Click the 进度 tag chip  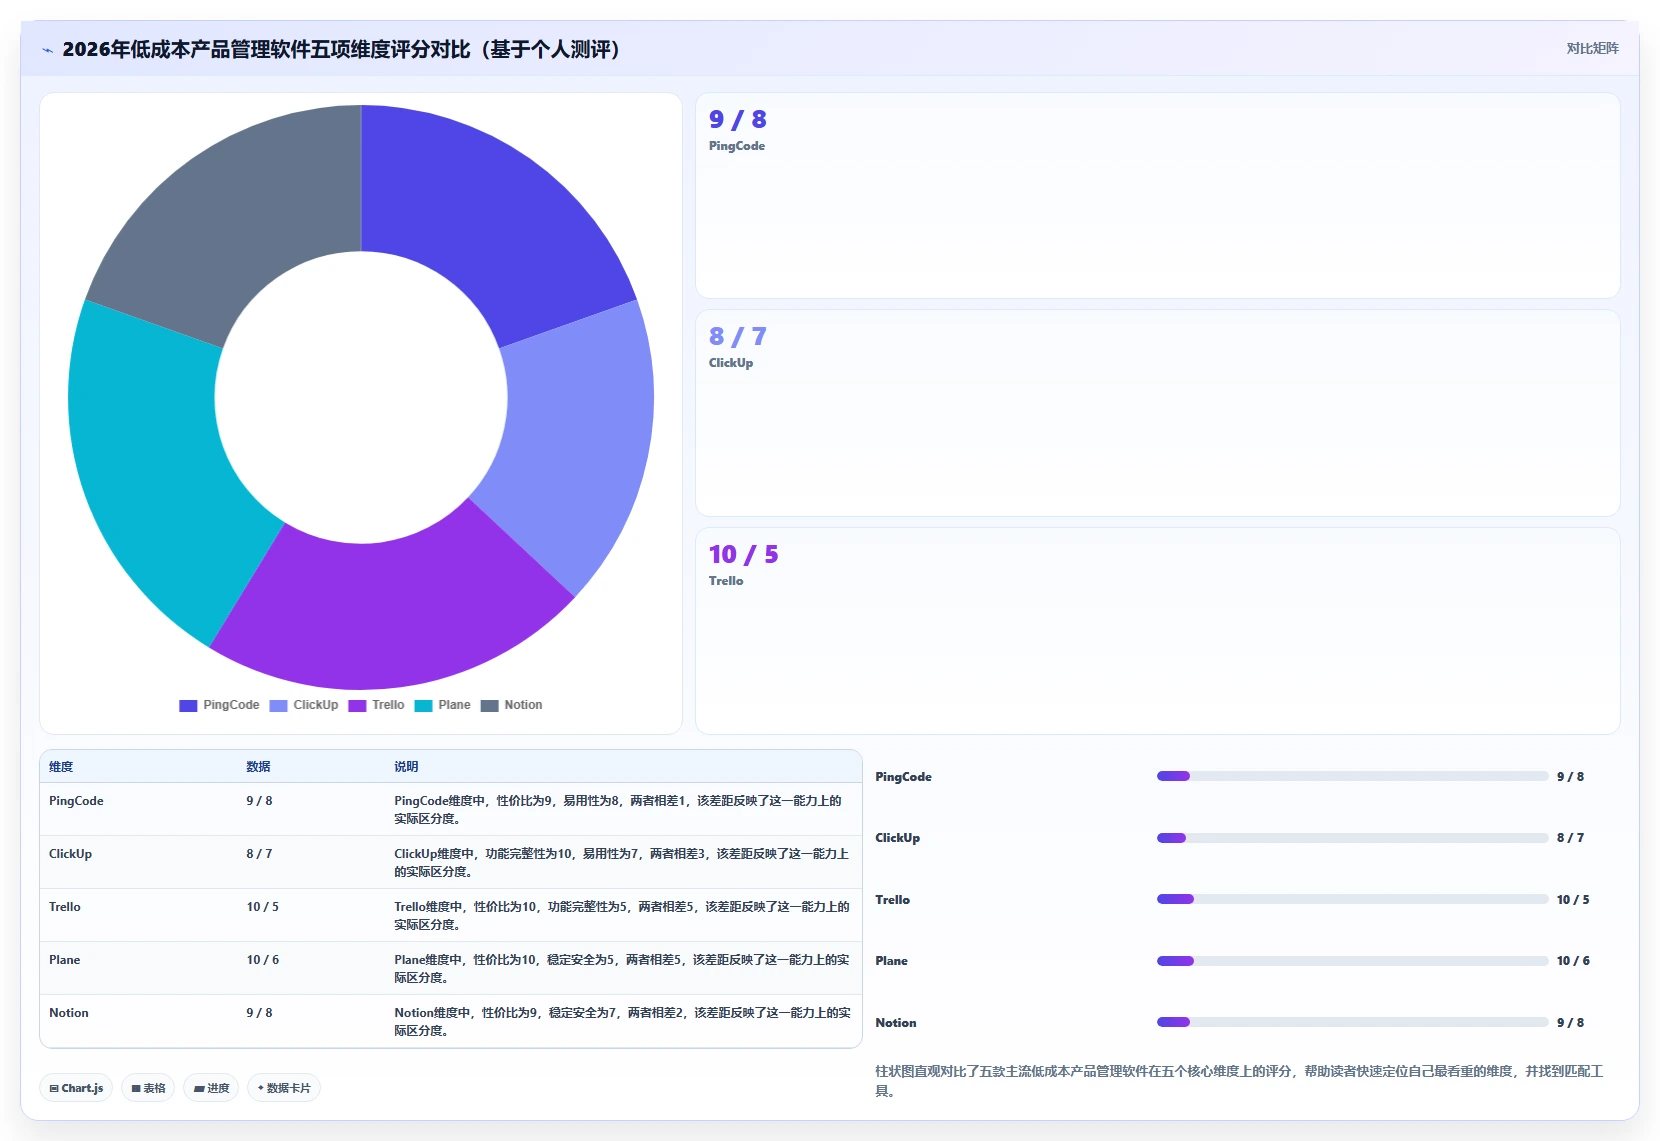[x=211, y=1088]
